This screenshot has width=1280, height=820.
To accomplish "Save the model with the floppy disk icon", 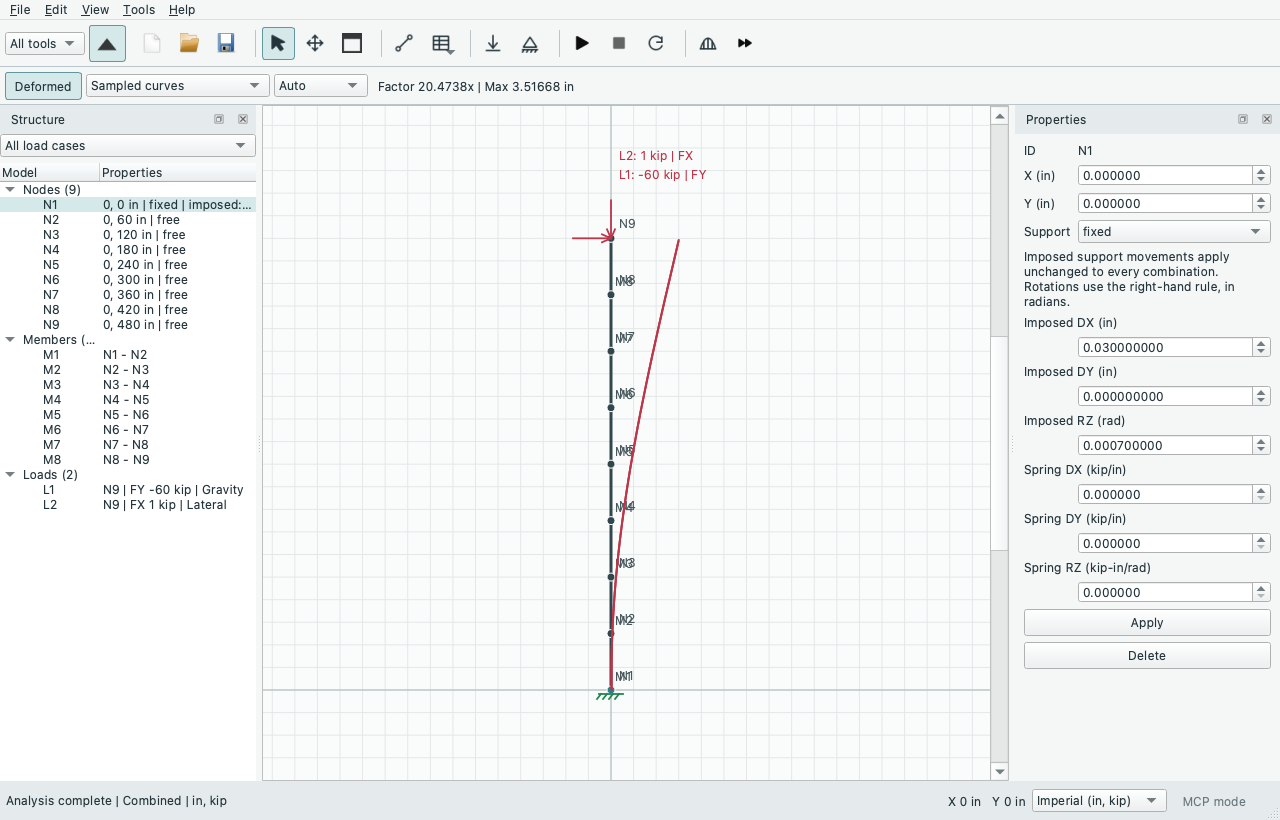I will (x=226, y=44).
